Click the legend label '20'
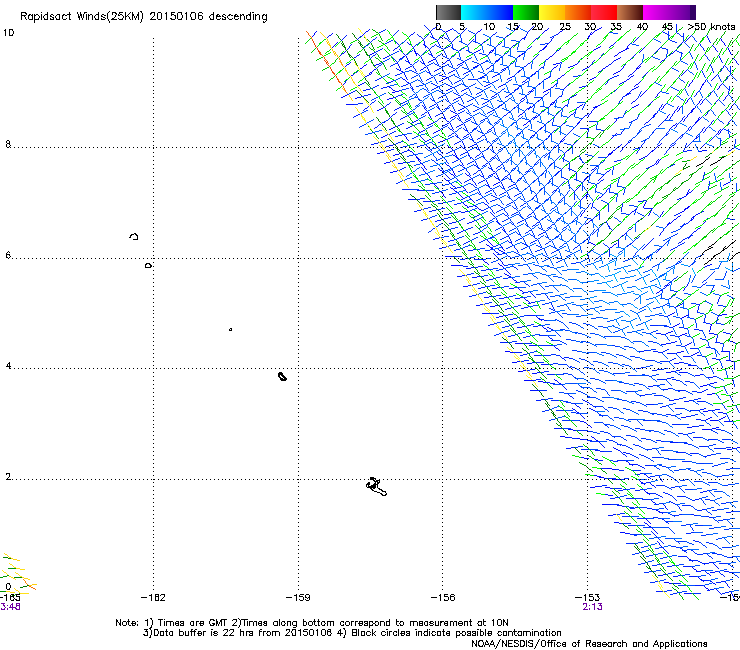The image size is (740, 650). click(x=538, y=27)
